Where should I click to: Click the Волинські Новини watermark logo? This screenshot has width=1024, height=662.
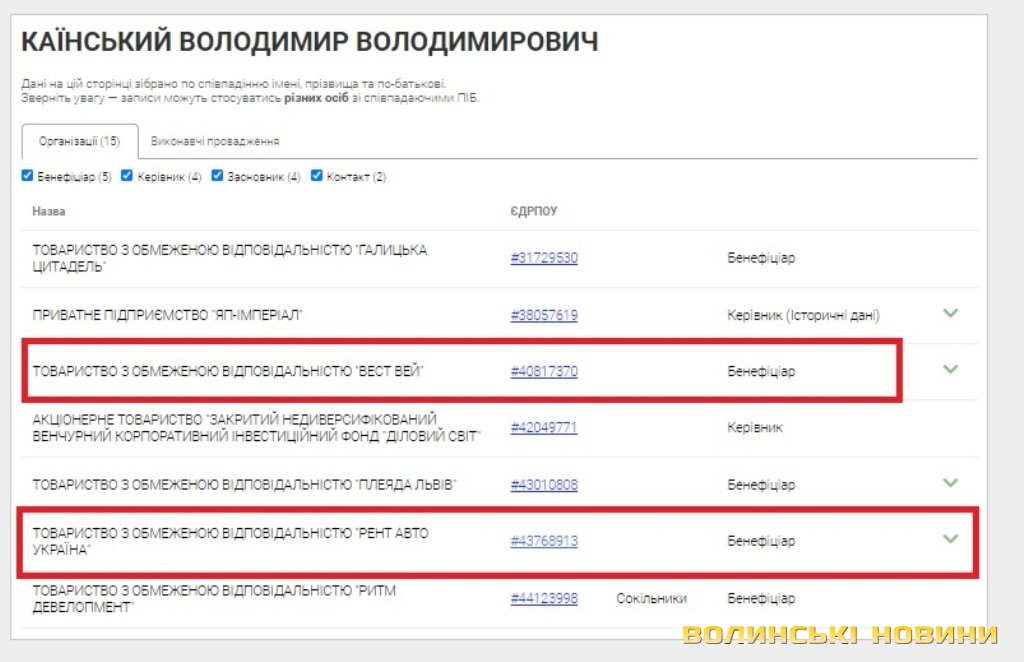[x=840, y=635]
